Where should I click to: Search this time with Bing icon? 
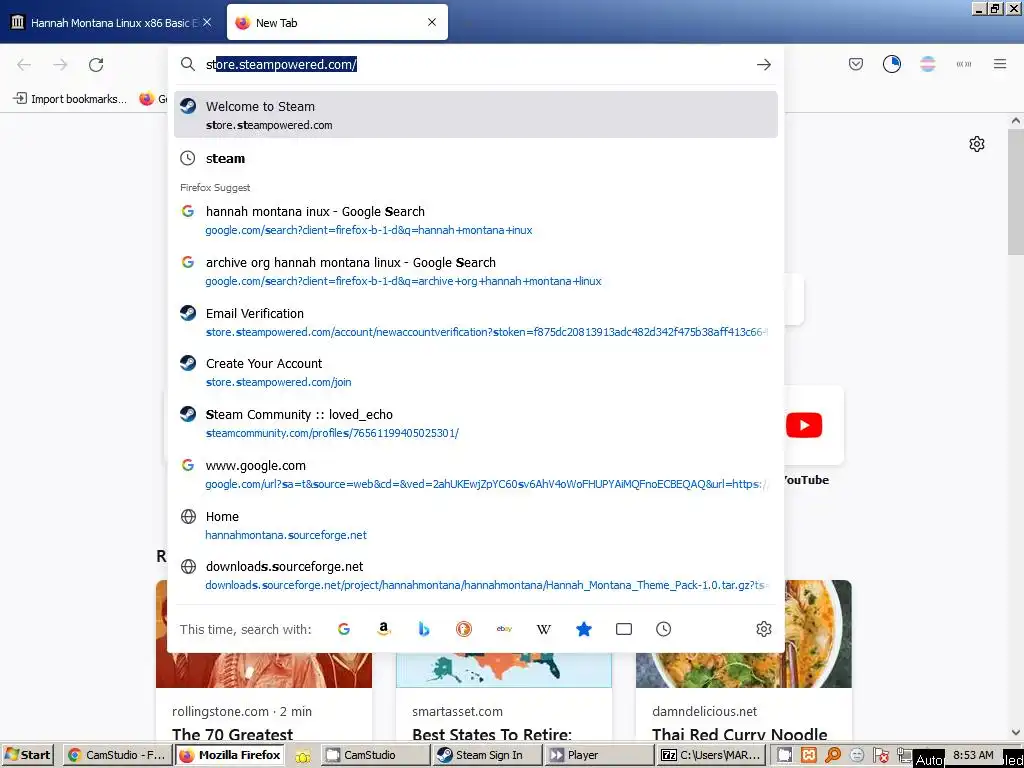click(424, 629)
